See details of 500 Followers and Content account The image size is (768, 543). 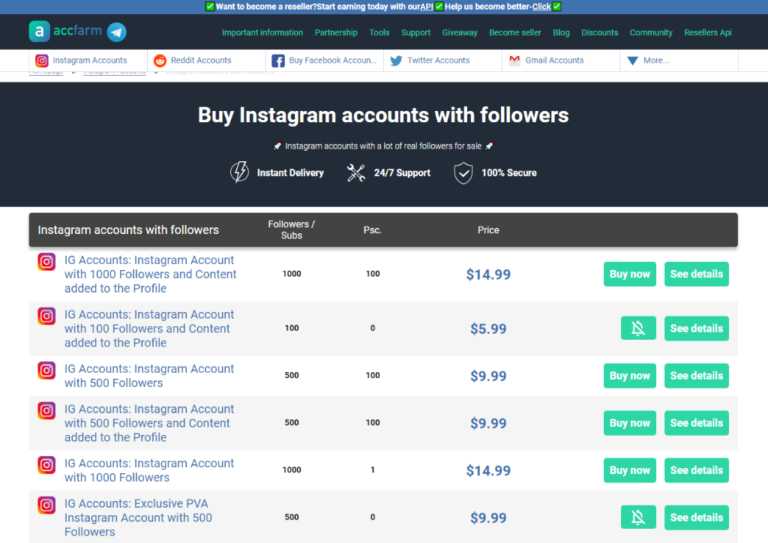(x=696, y=423)
